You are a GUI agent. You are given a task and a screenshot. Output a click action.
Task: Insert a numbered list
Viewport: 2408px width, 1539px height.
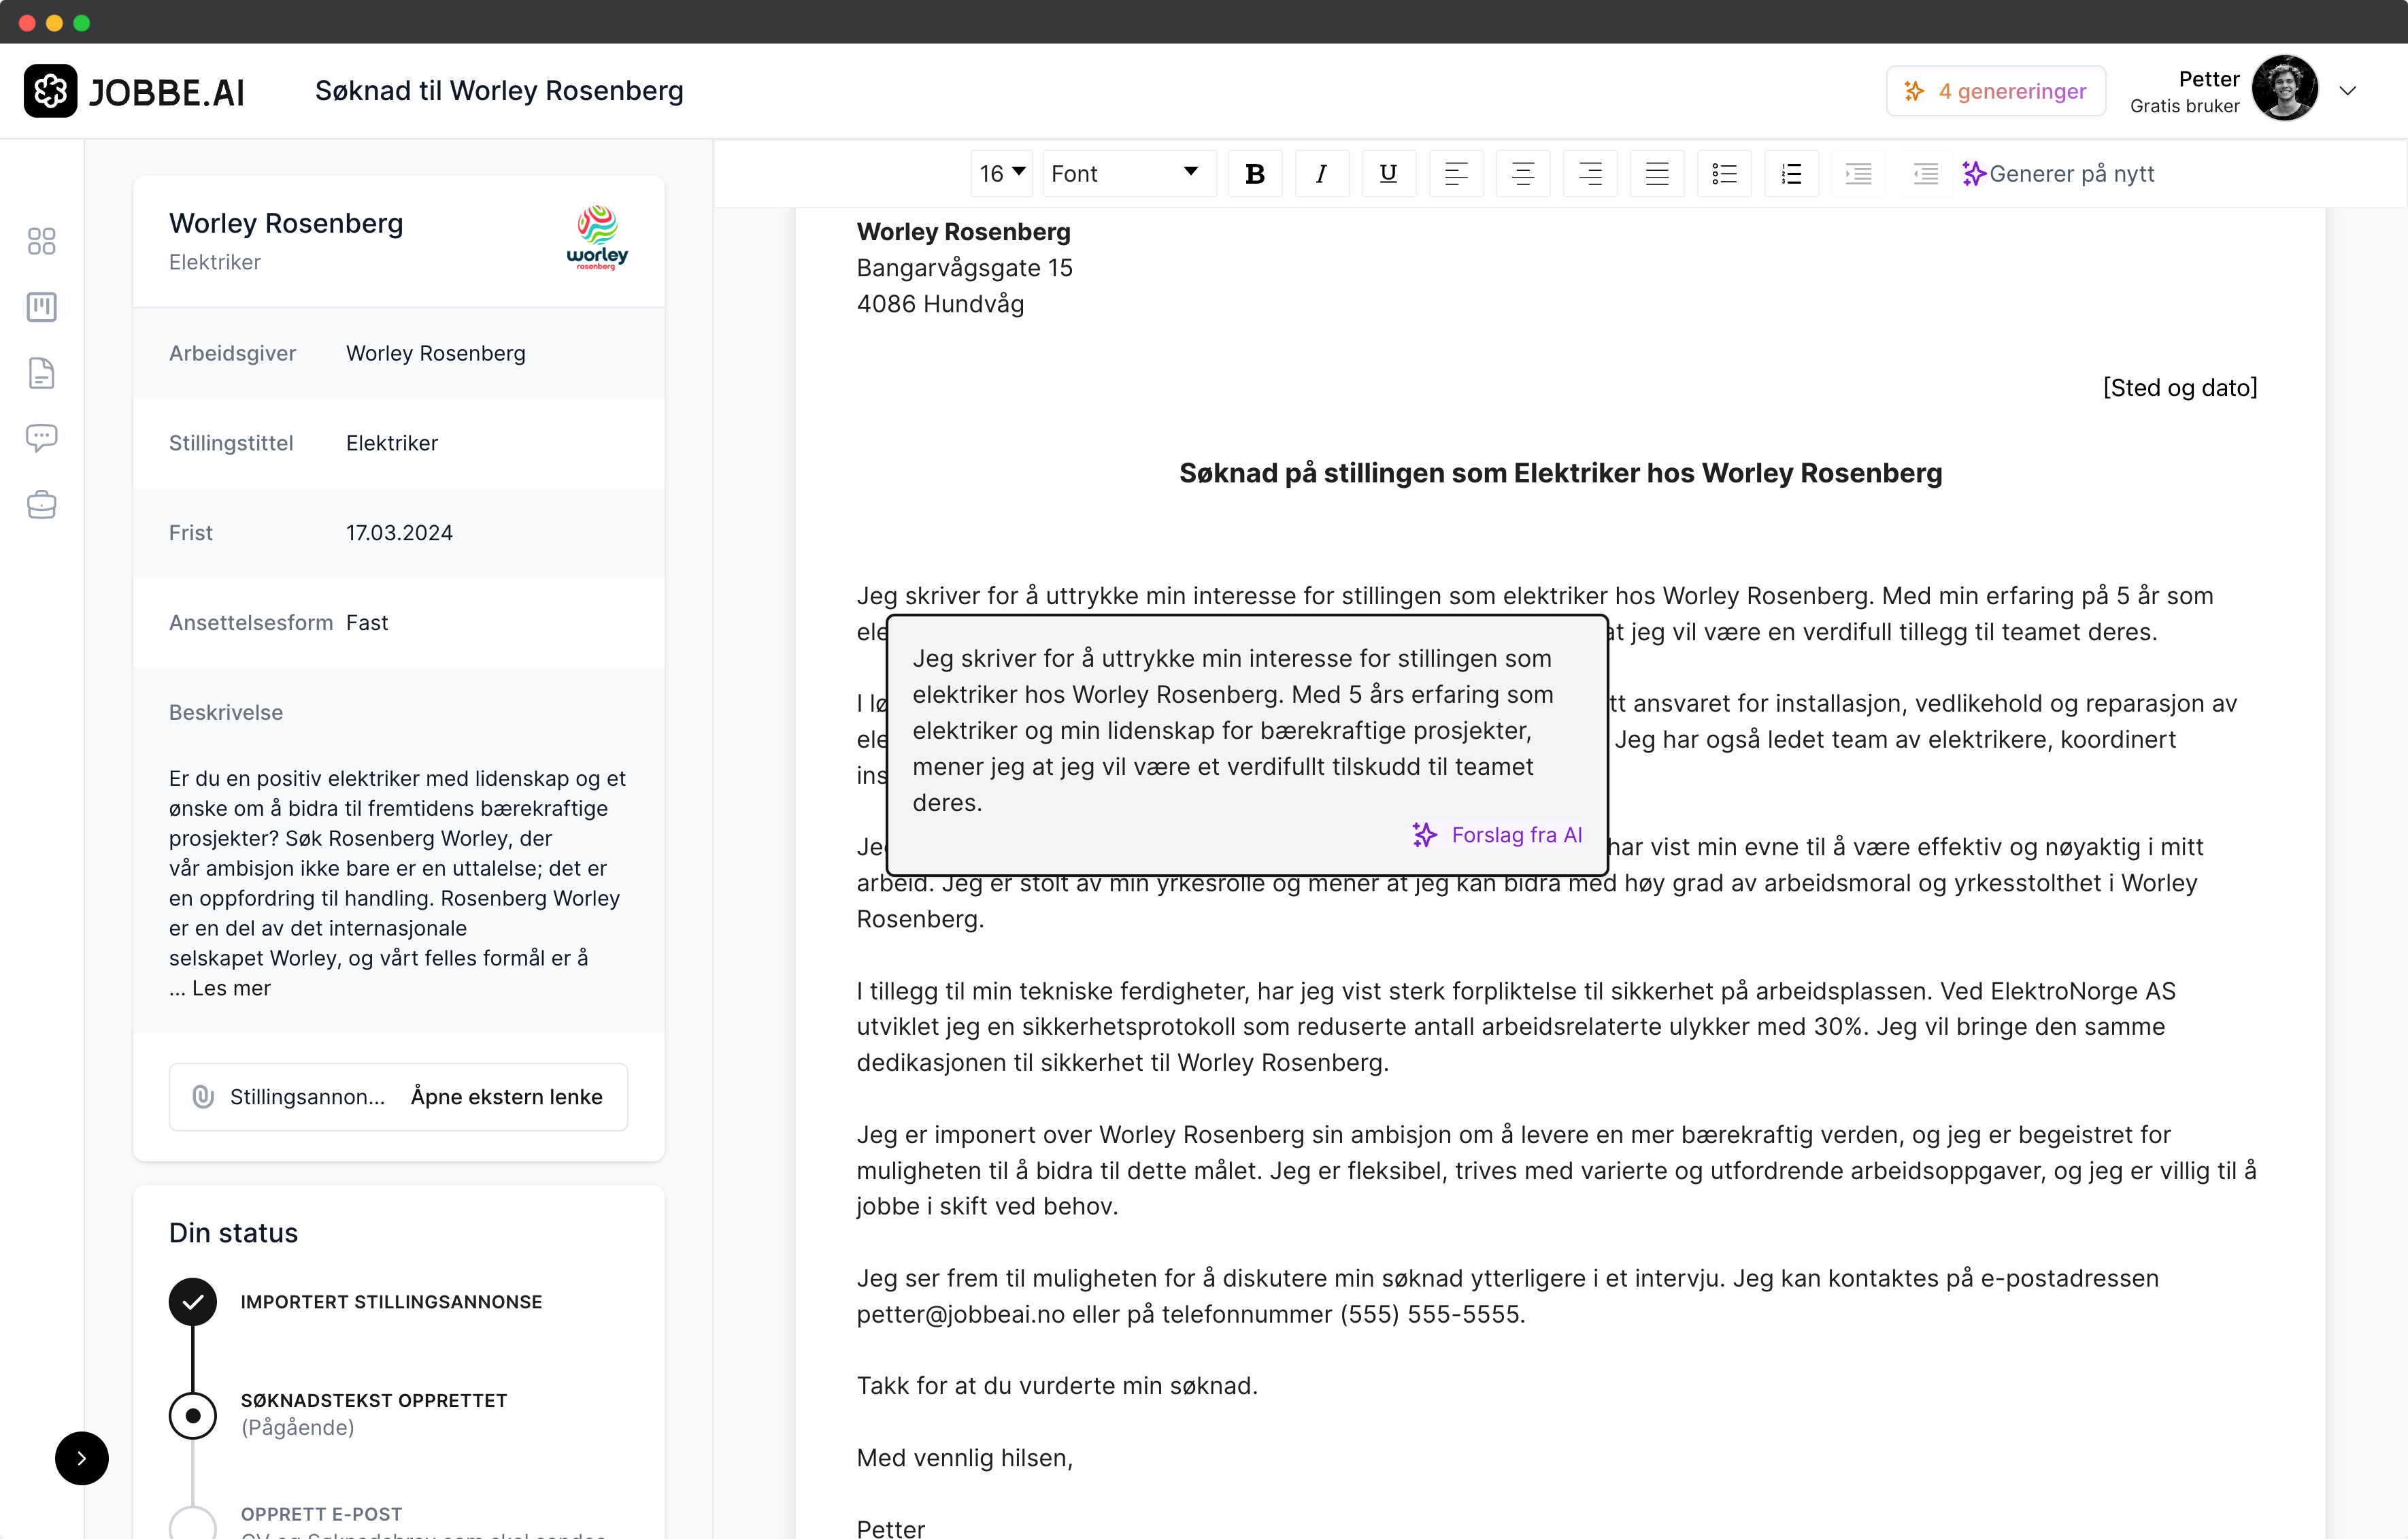pos(1791,174)
